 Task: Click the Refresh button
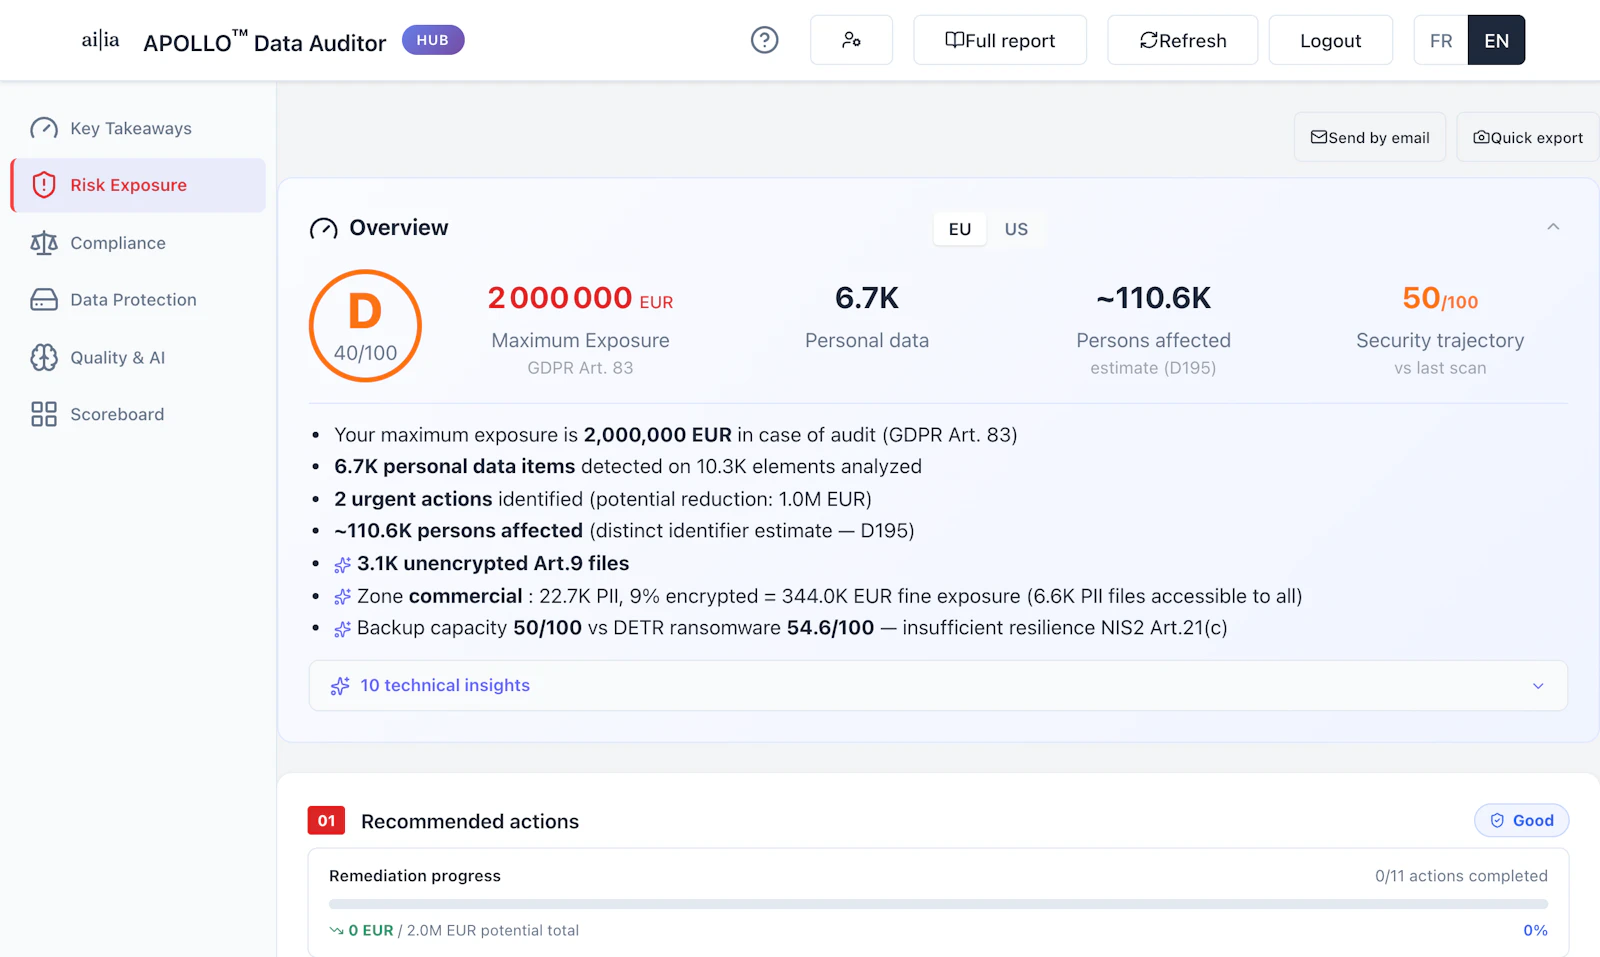[x=1182, y=40]
